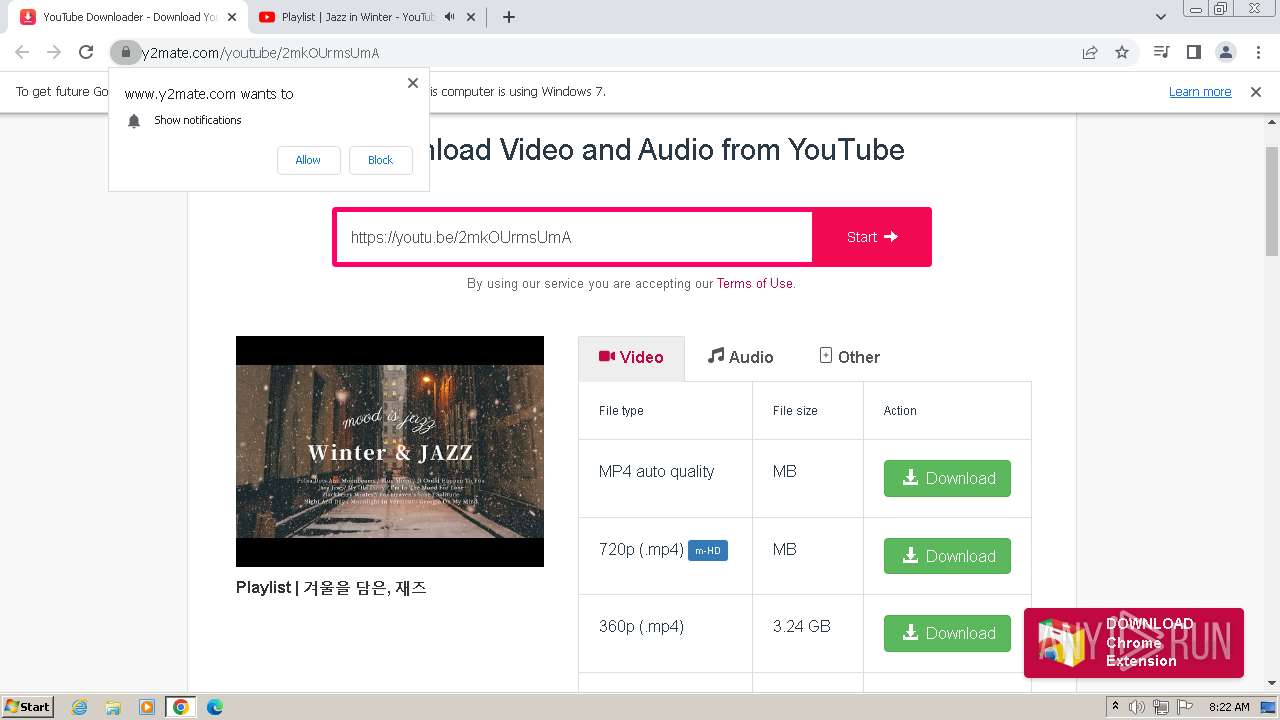Mute the Jazz in Winter tab audio icon
1280x720 pixels.
click(450, 17)
